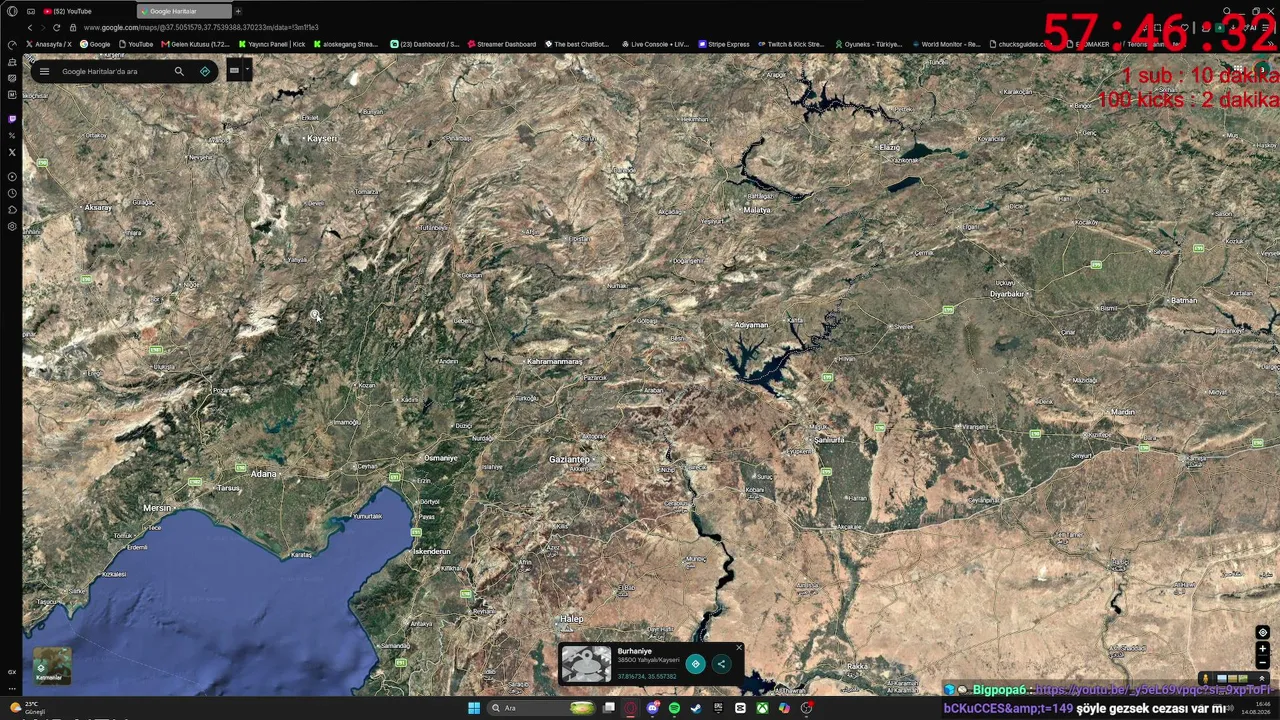Open Spotify from the taskbar
This screenshot has width=1280, height=720.
point(674,708)
